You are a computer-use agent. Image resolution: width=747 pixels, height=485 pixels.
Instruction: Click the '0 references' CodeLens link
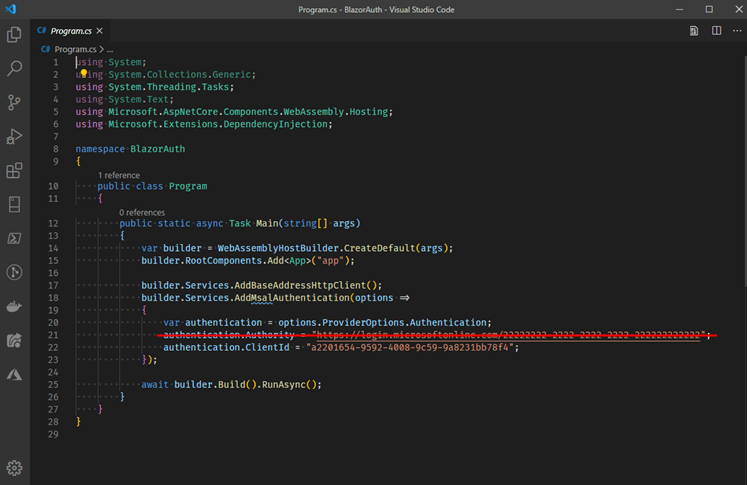click(x=142, y=212)
